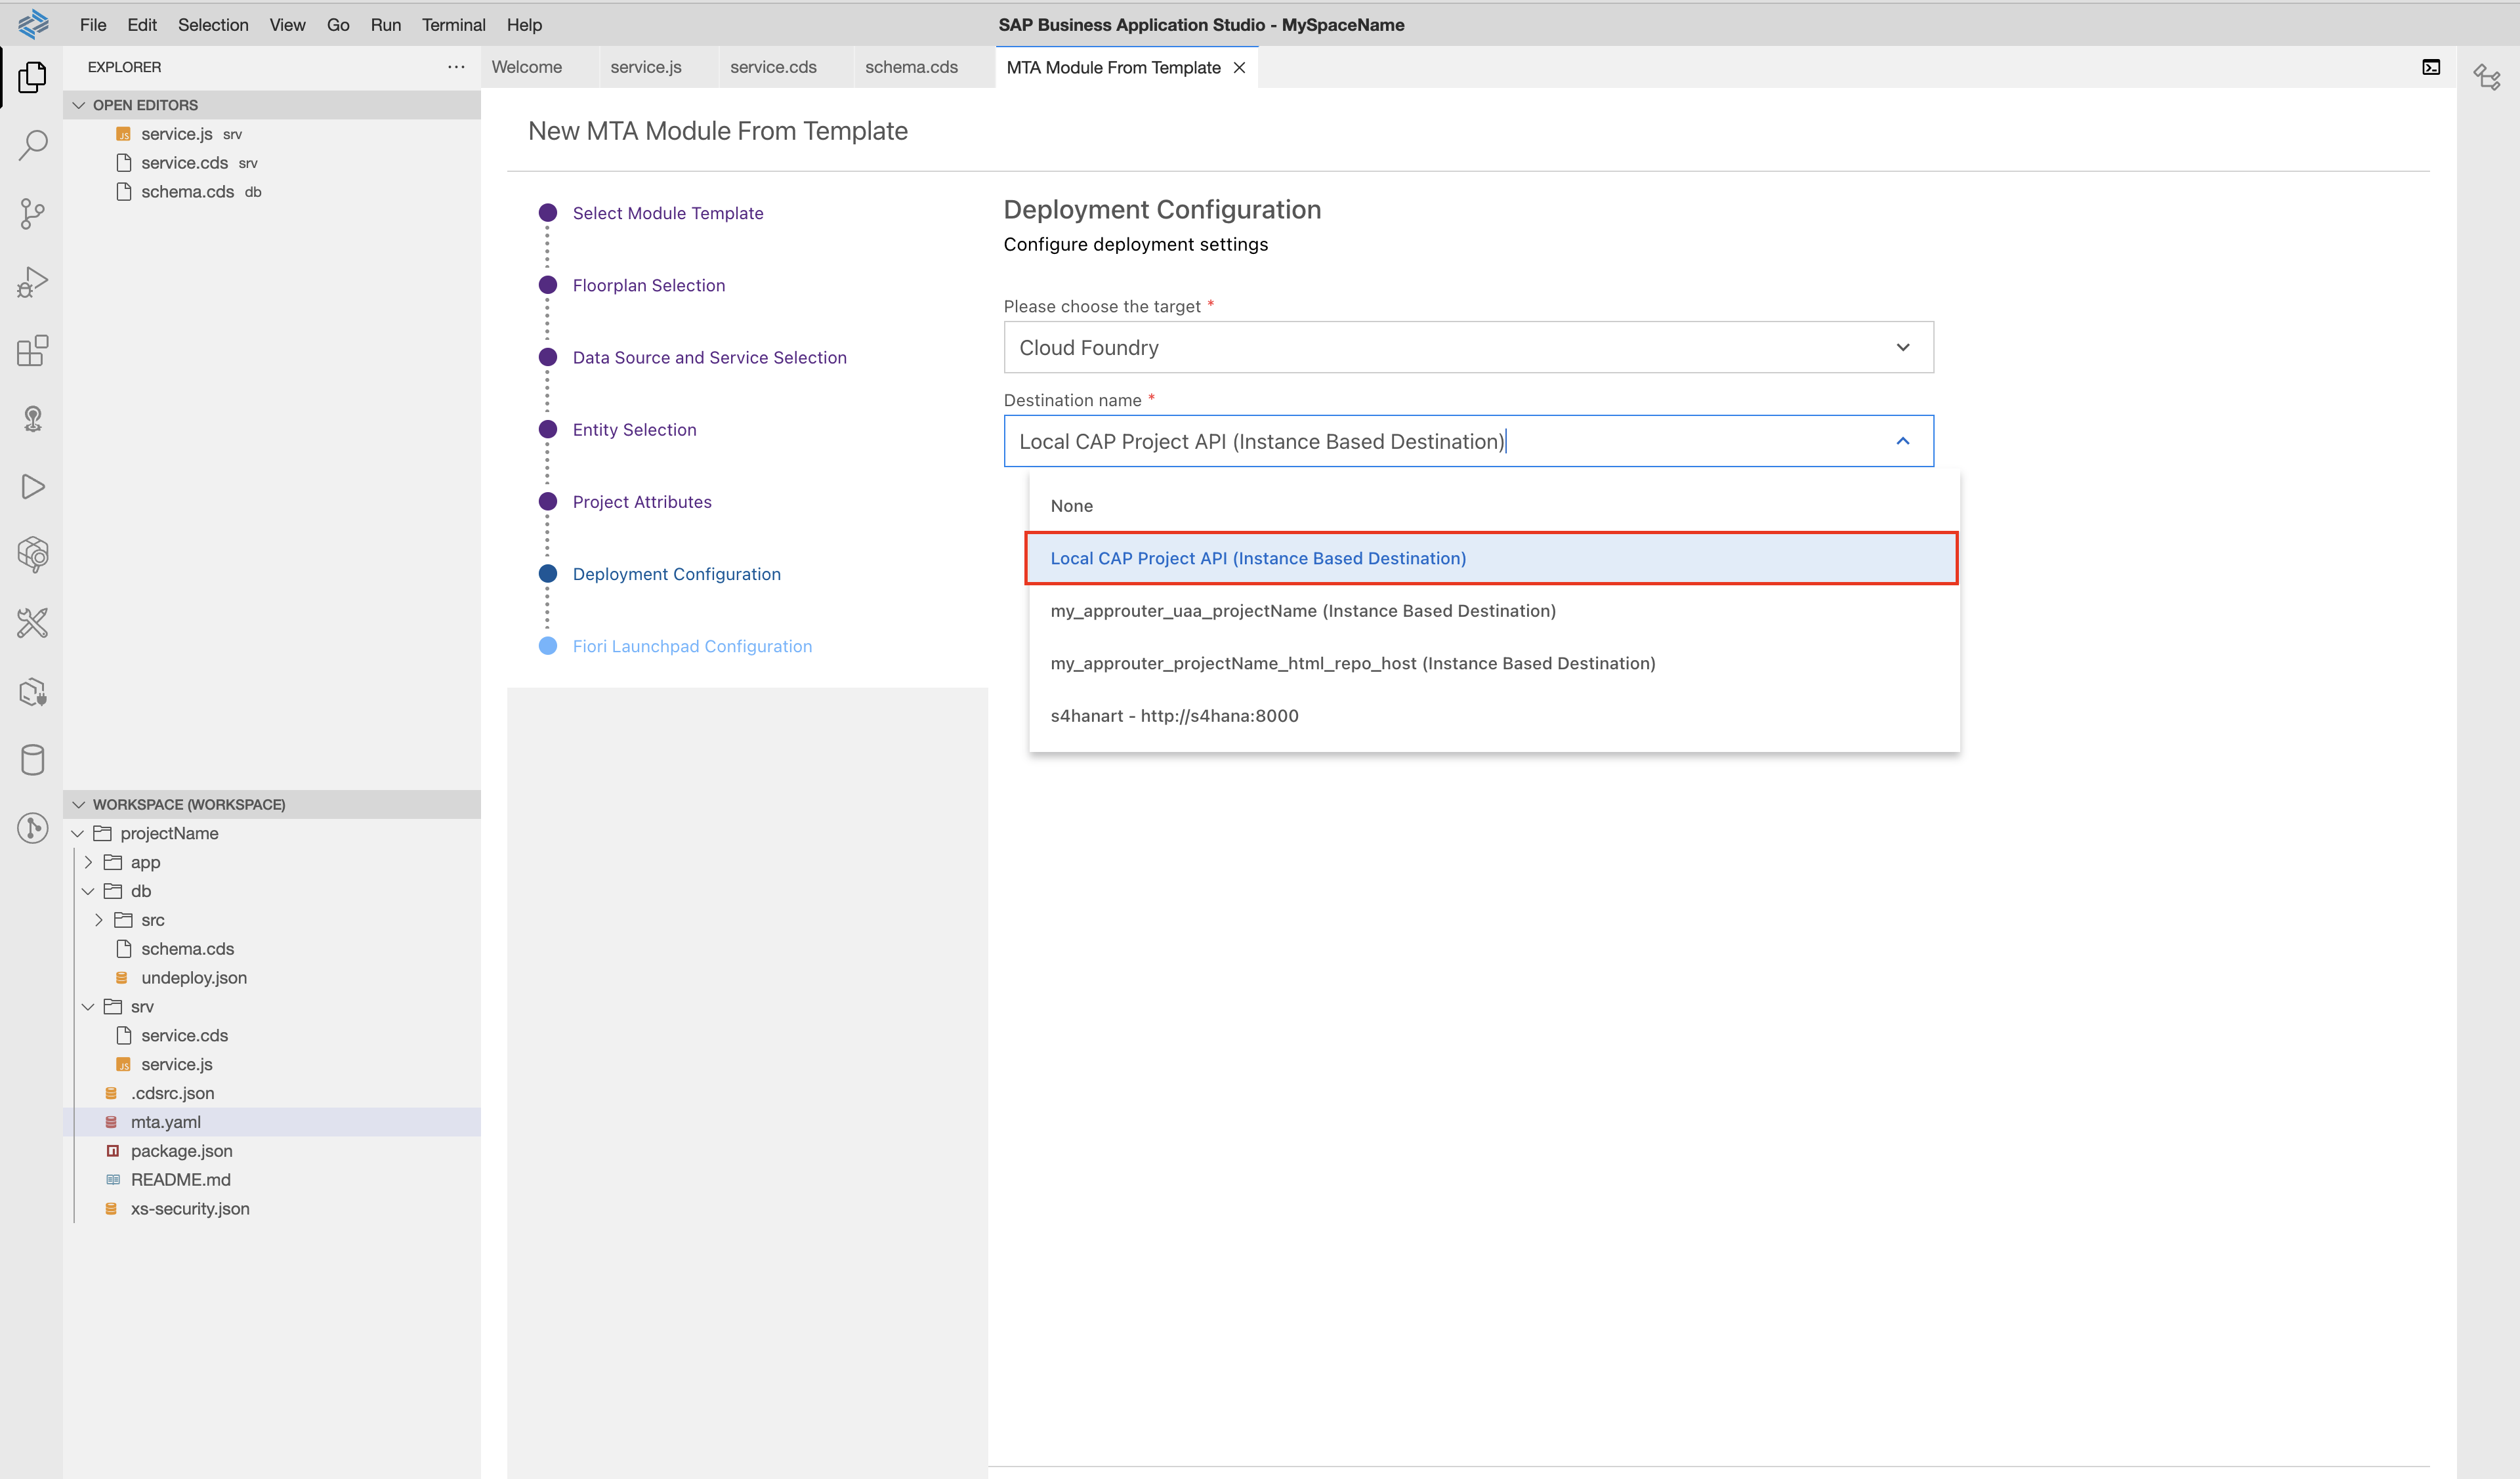Open README.md in workspace tree

[x=272, y=1180]
